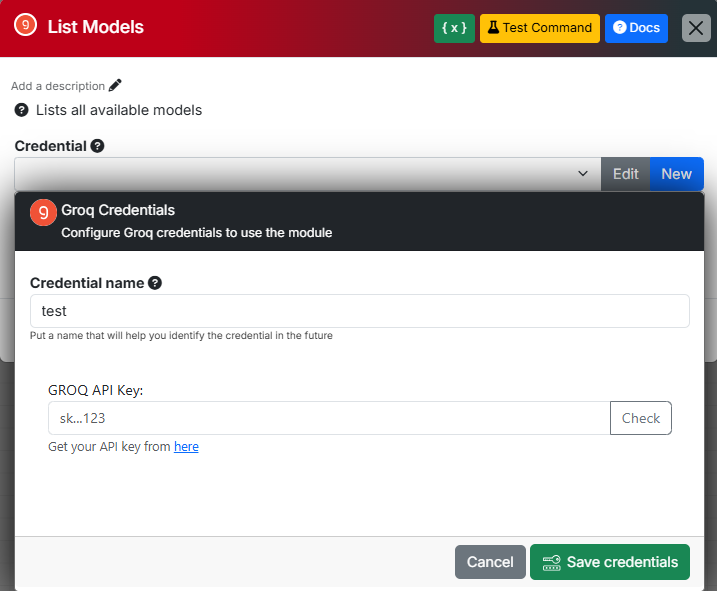Create a New credential
This screenshot has width=717, height=591.
coord(676,174)
